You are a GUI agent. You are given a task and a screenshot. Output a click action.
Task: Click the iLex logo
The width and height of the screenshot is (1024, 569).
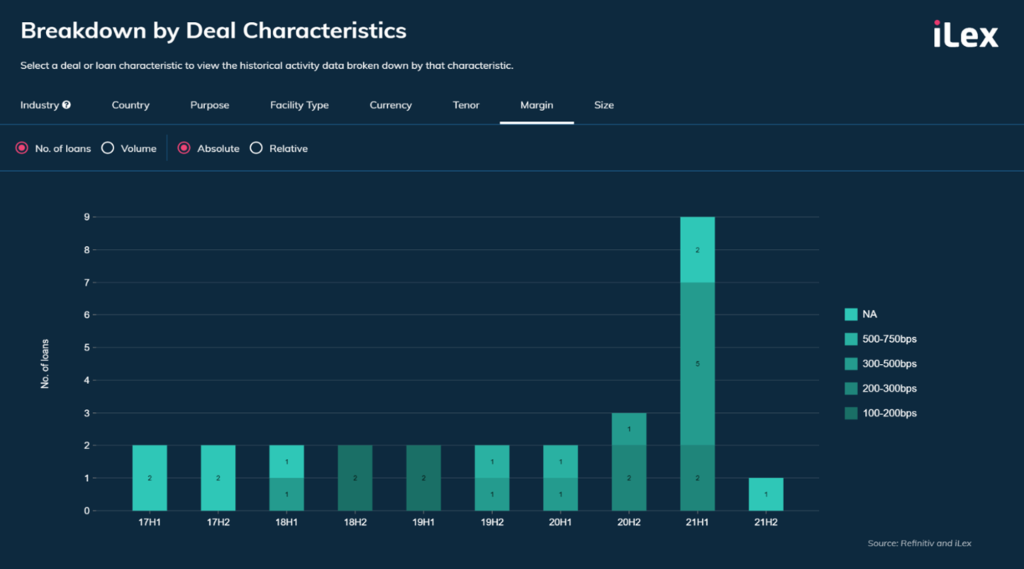(965, 35)
